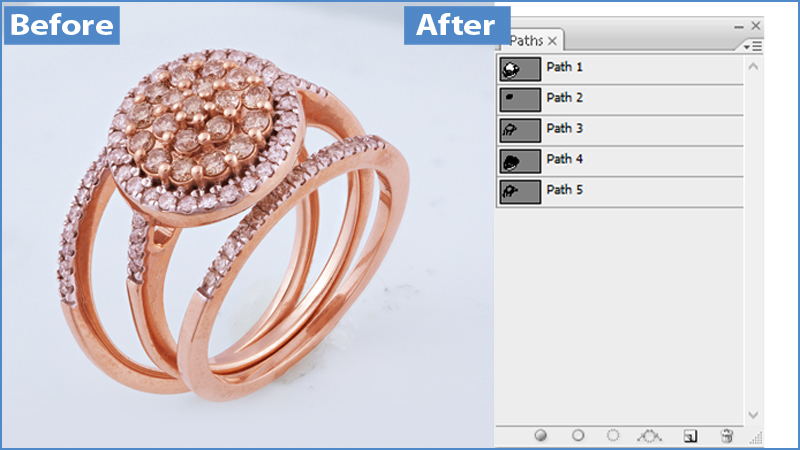Click the panel resize grip corner

click(x=756, y=437)
